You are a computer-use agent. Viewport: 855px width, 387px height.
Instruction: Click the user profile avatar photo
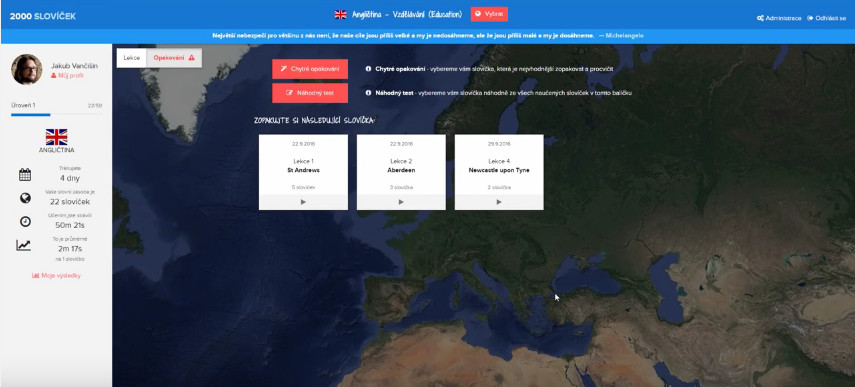point(27,69)
